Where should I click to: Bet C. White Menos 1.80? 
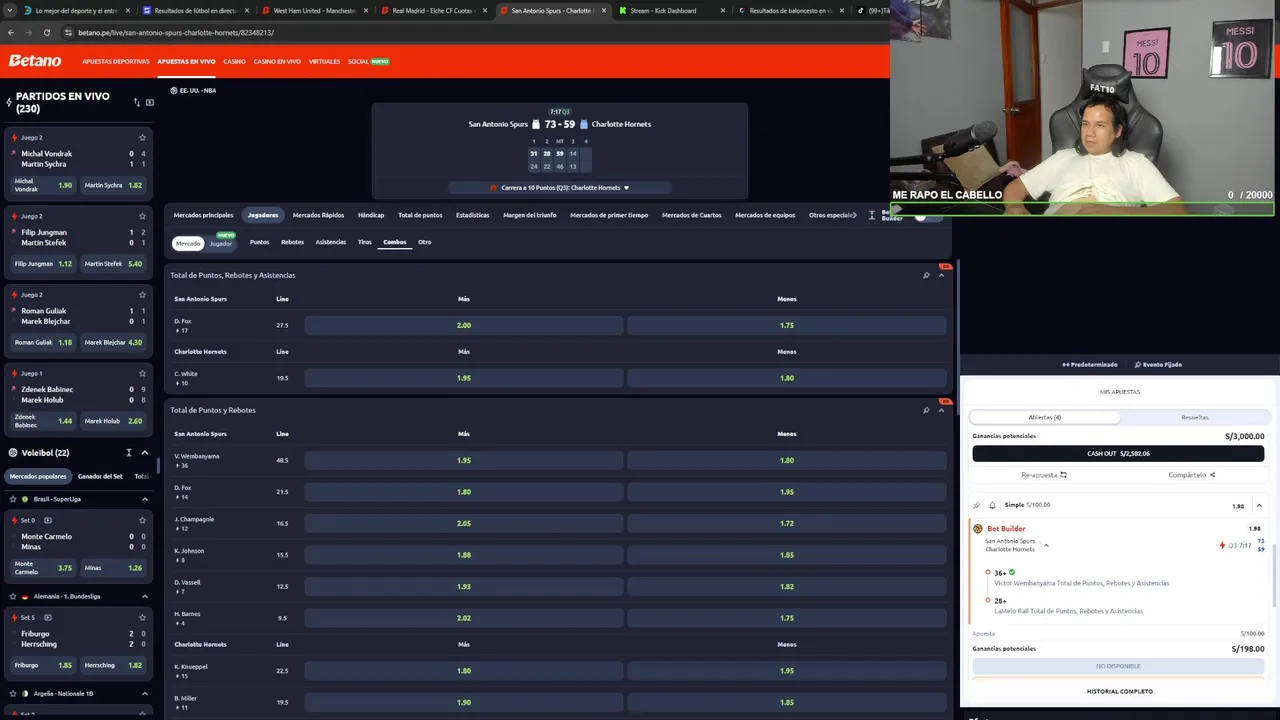787,378
